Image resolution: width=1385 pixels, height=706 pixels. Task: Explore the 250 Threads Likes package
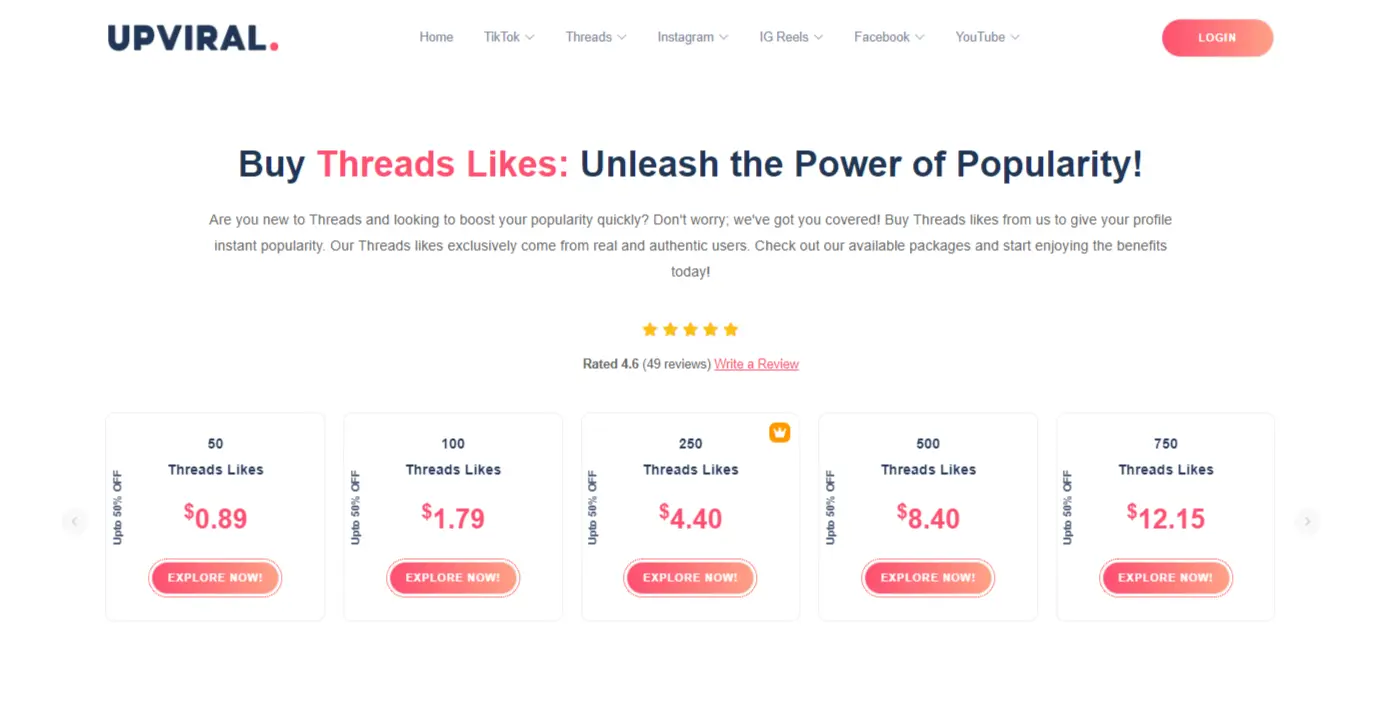pyautogui.click(x=690, y=578)
